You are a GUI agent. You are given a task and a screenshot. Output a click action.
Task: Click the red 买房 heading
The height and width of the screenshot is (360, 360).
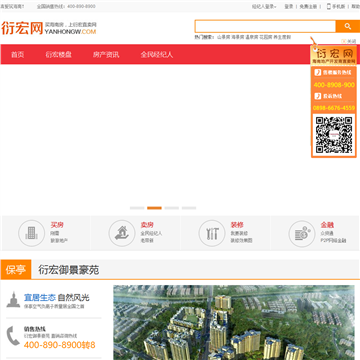57,225
